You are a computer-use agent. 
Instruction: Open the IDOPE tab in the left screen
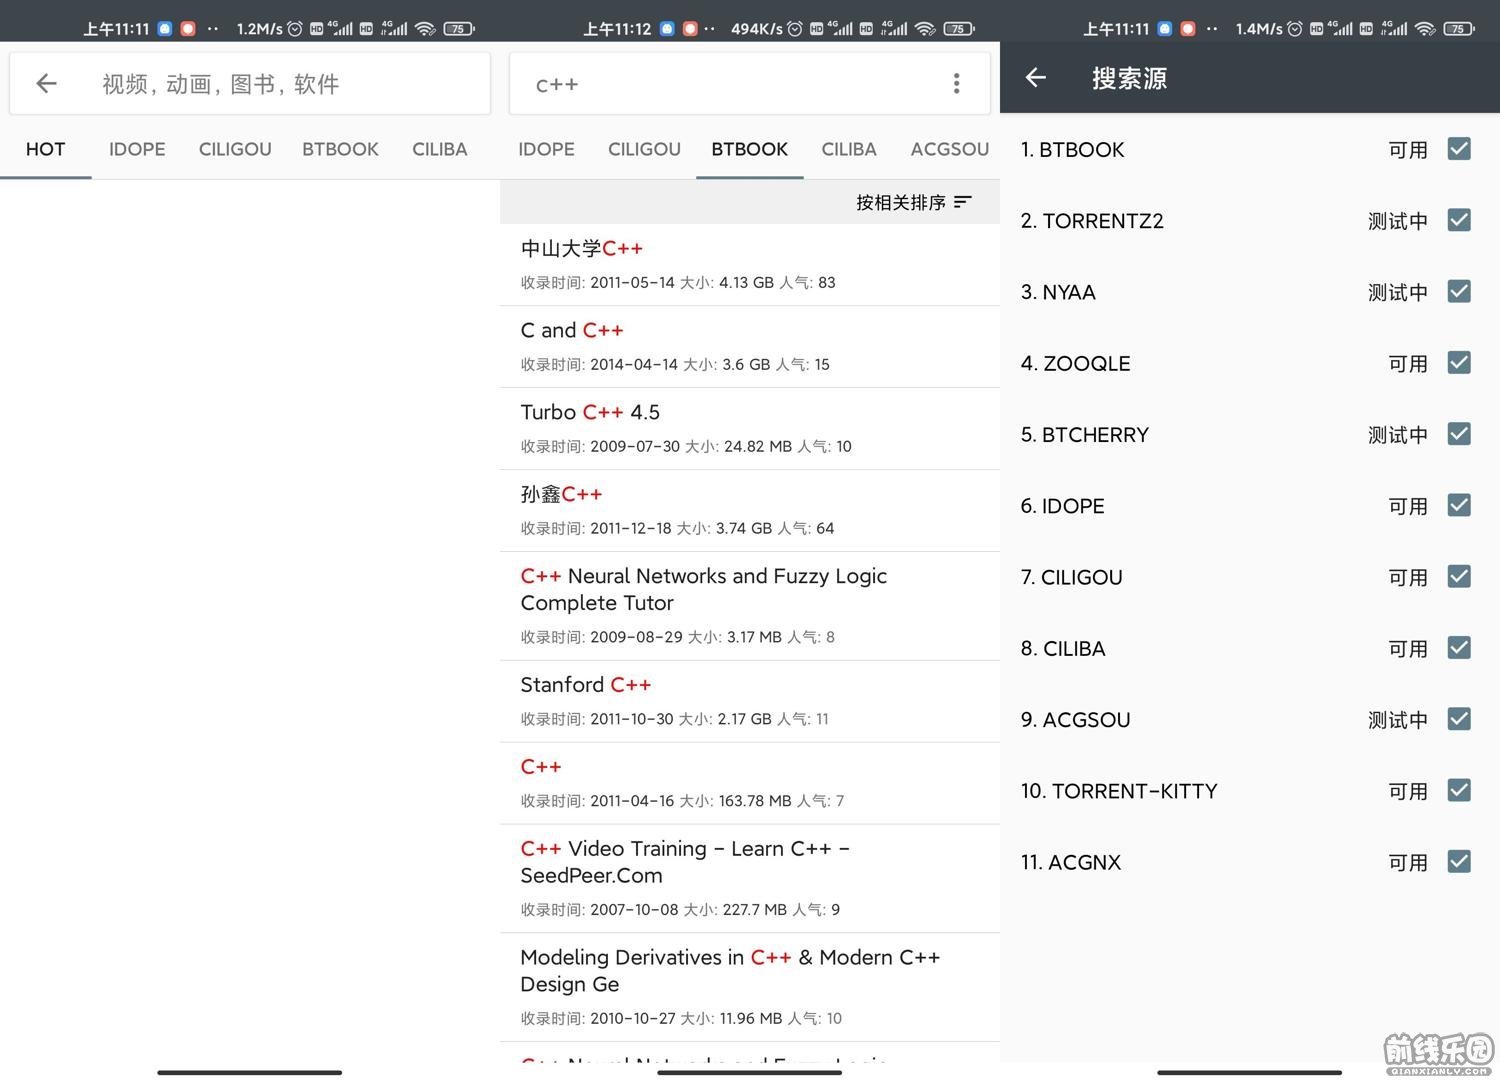point(137,149)
